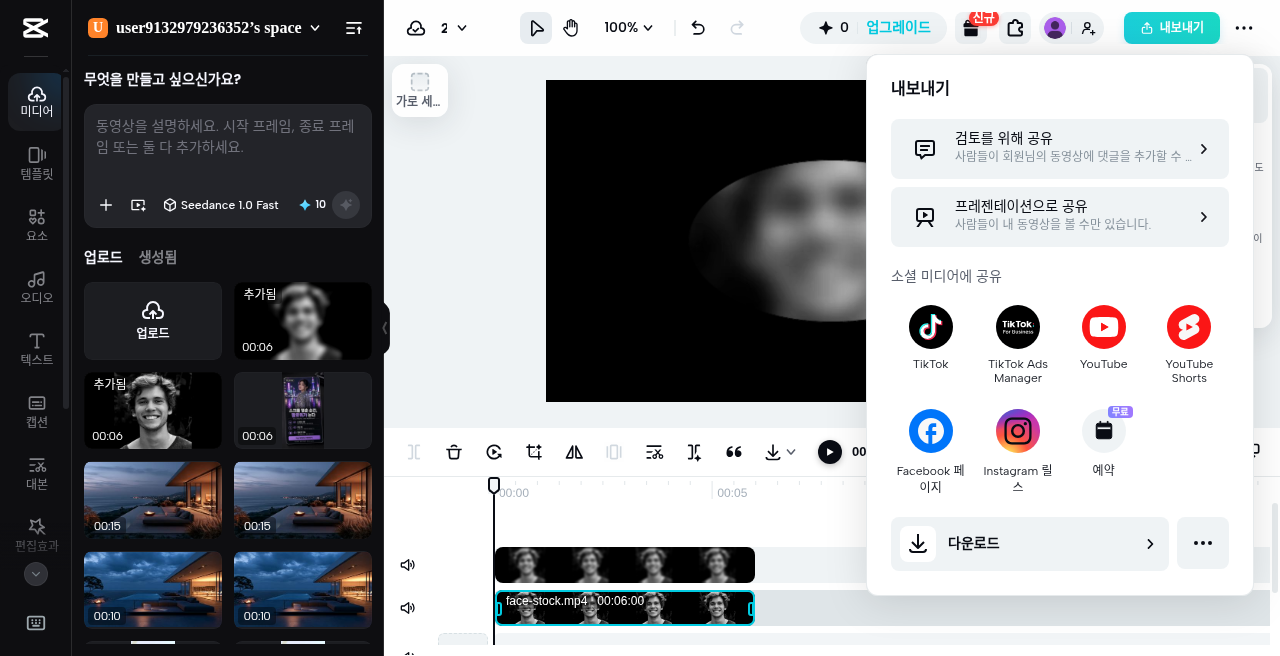Click the crop tool in timeline toolbar
Viewport: 1280px width, 656px height.
534,452
